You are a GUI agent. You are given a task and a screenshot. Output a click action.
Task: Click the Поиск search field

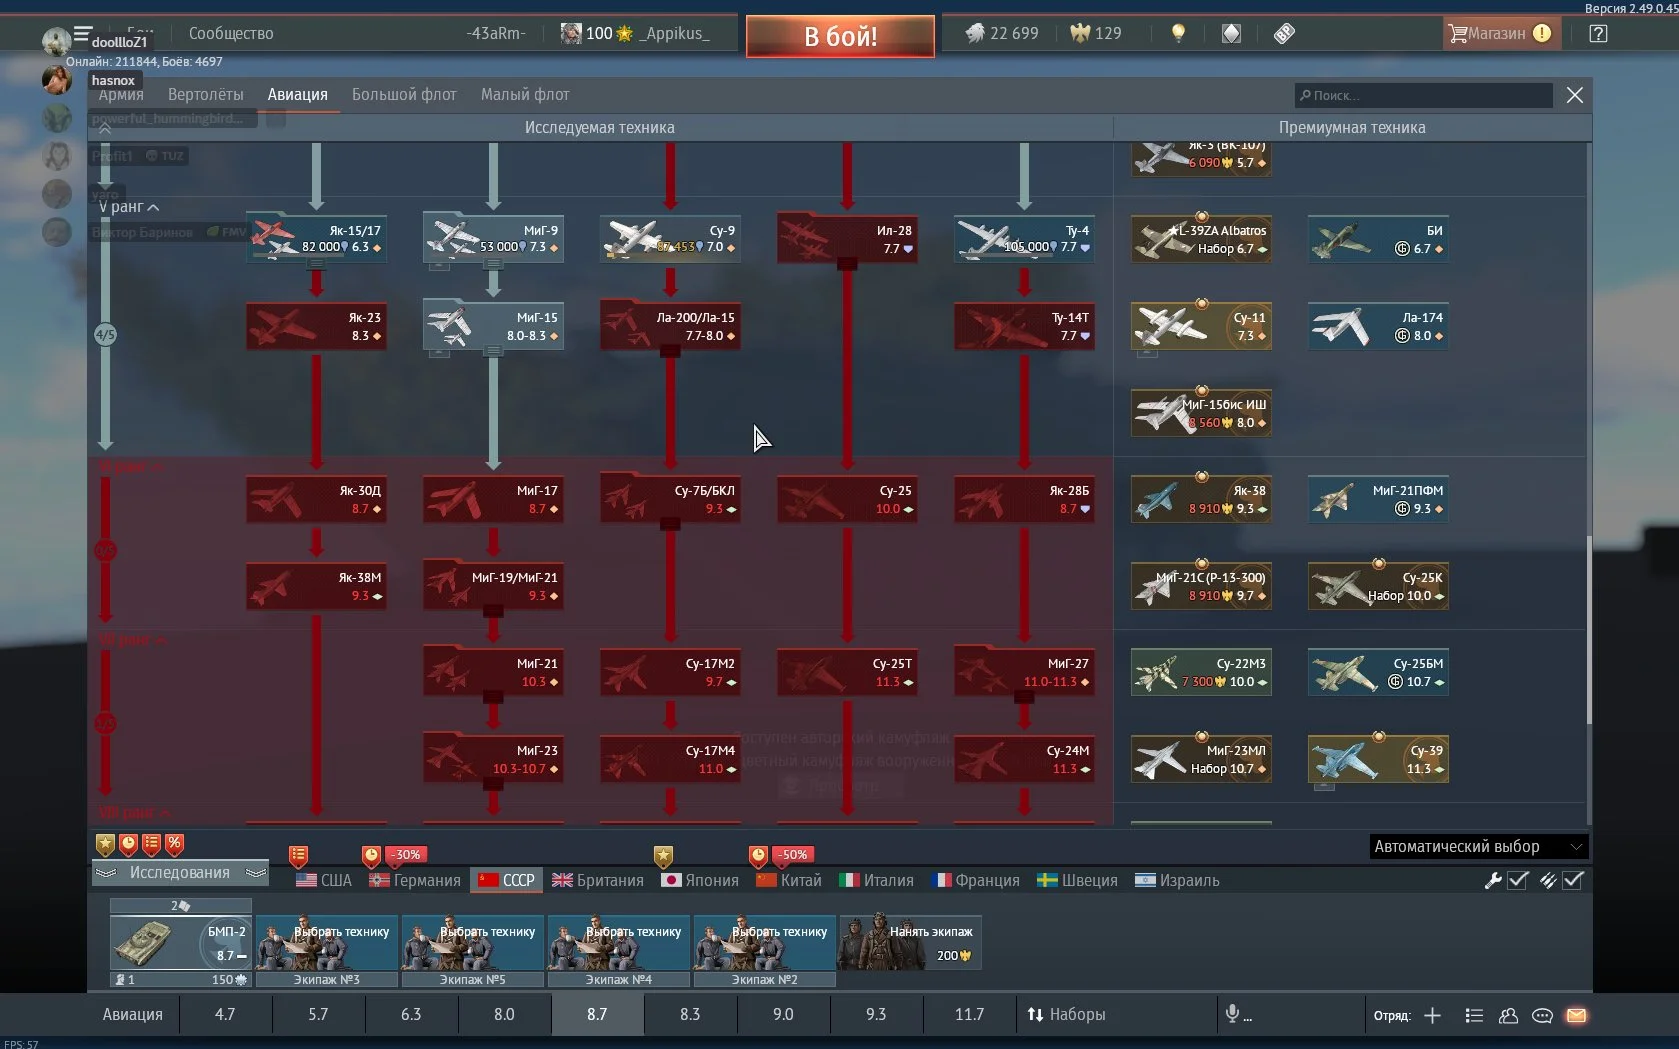tap(1425, 95)
